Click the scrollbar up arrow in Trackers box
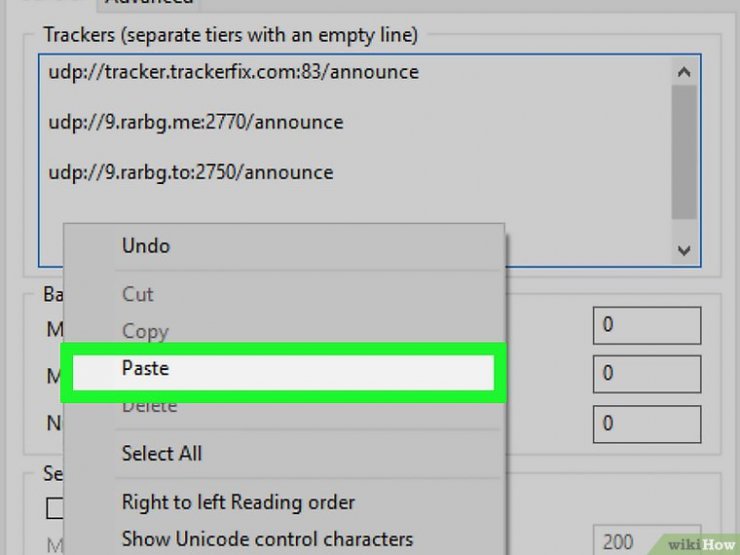 pos(684,72)
